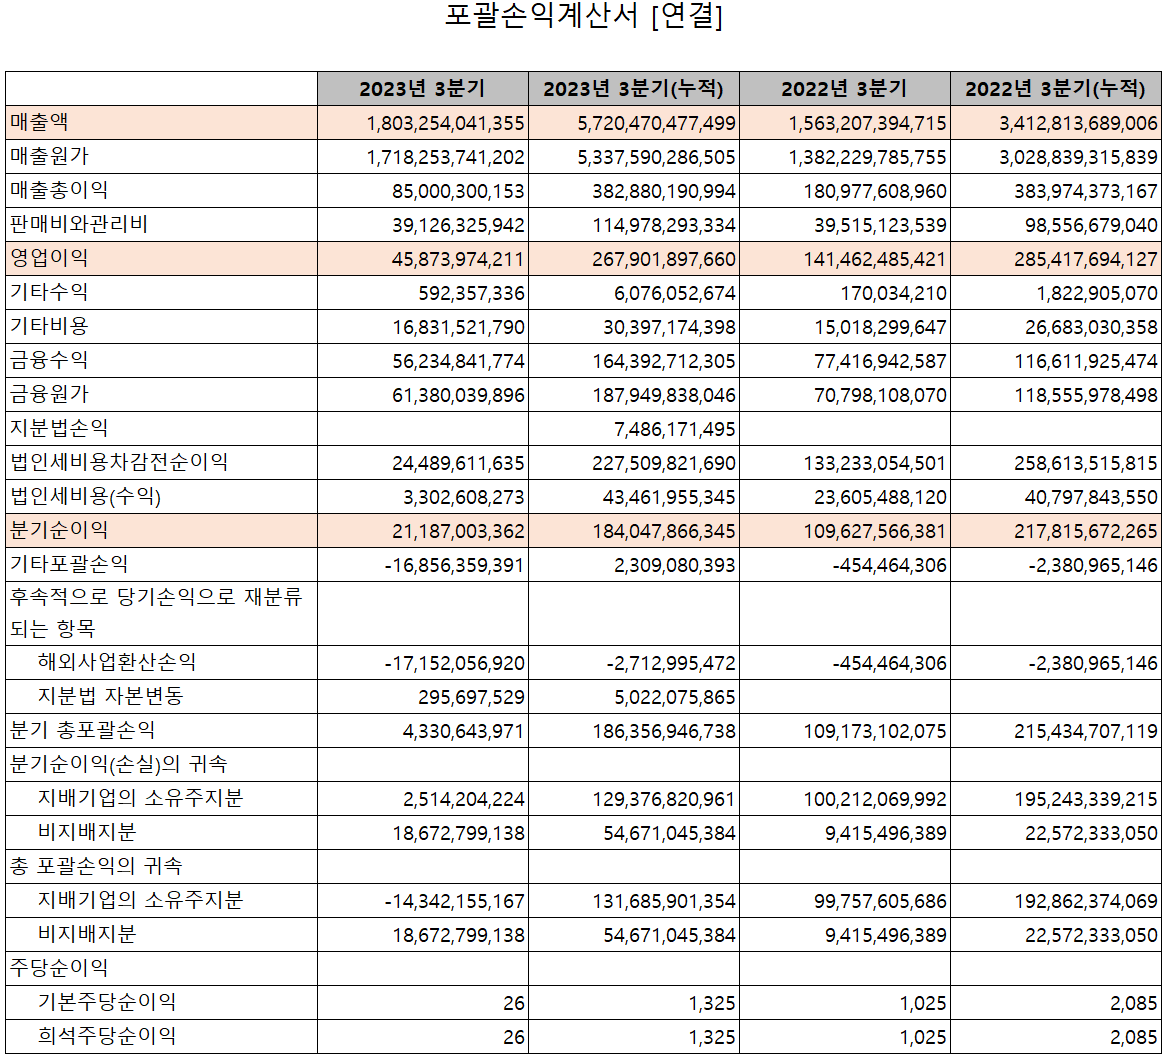Select the value 118,555,978,498
The image size is (1167, 1057).
coord(1086,395)
